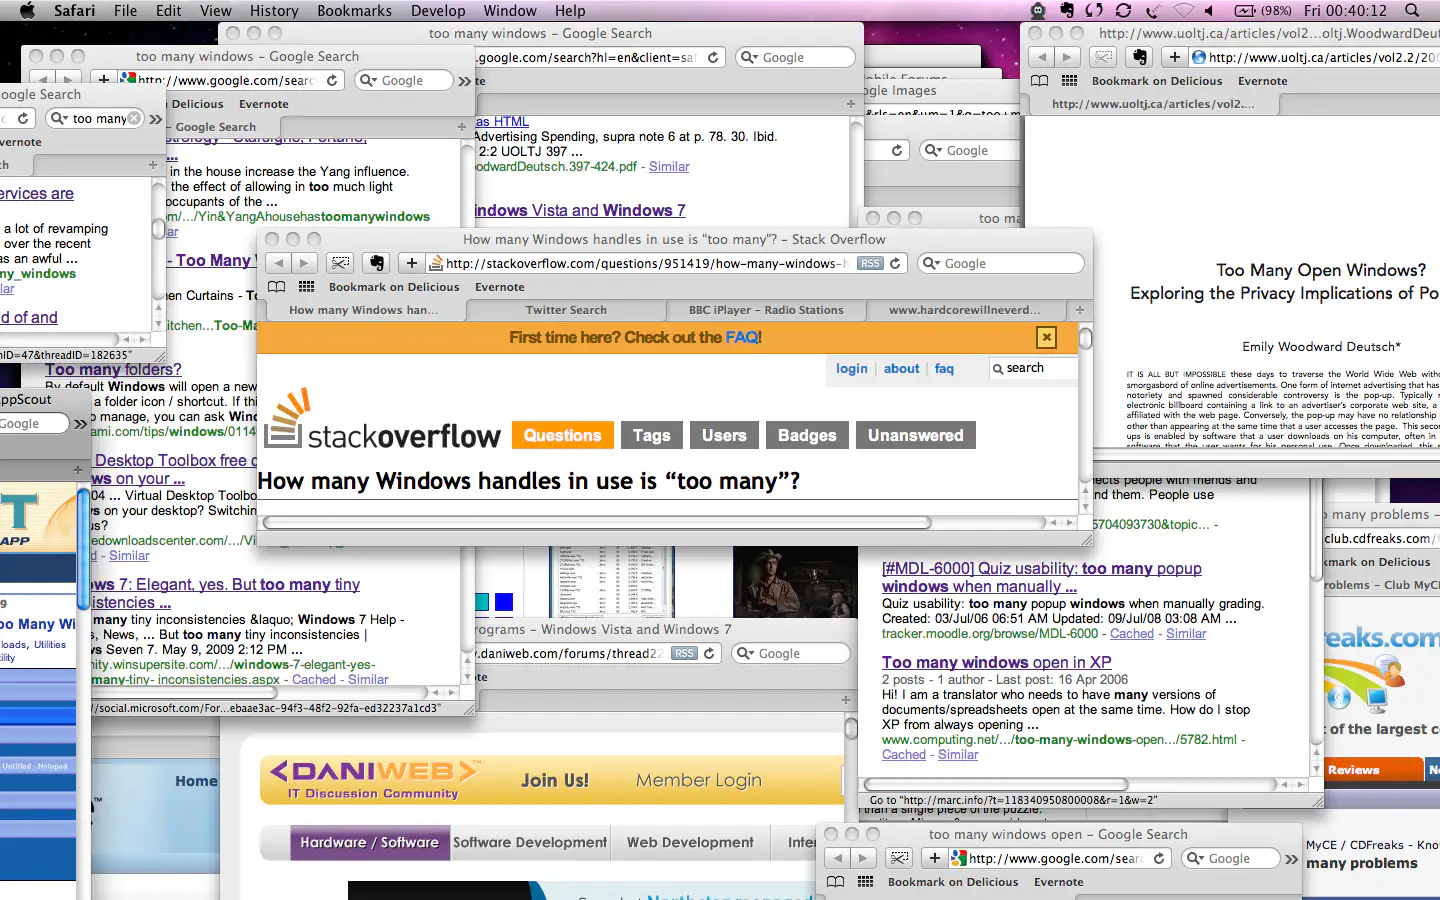Open Top Sites with the grid icon
This screenshot has height=900, width=1440.
click(x=305, y=286)
